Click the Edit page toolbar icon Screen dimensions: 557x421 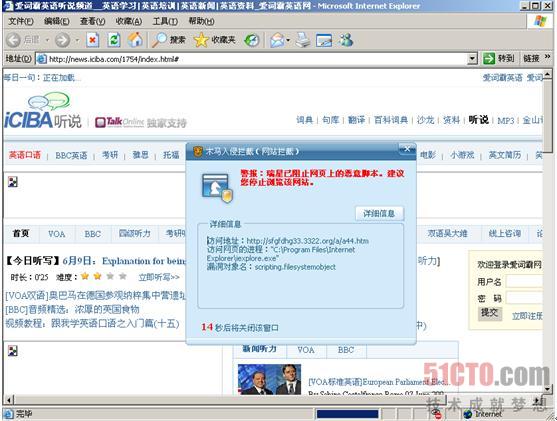click(324, 40)
